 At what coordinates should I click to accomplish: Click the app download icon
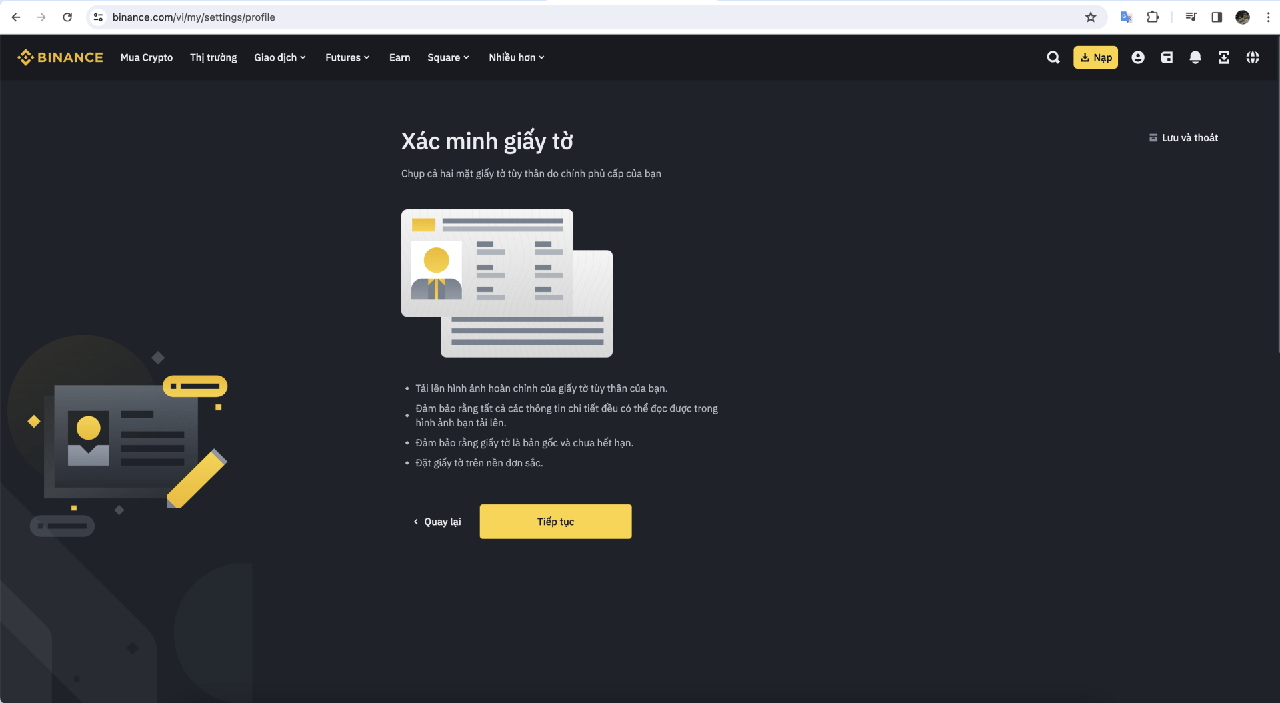coord(1224,58)
